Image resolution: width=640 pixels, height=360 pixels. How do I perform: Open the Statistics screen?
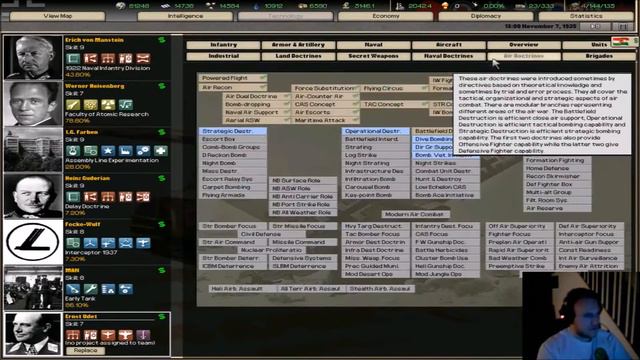point(586,16)
